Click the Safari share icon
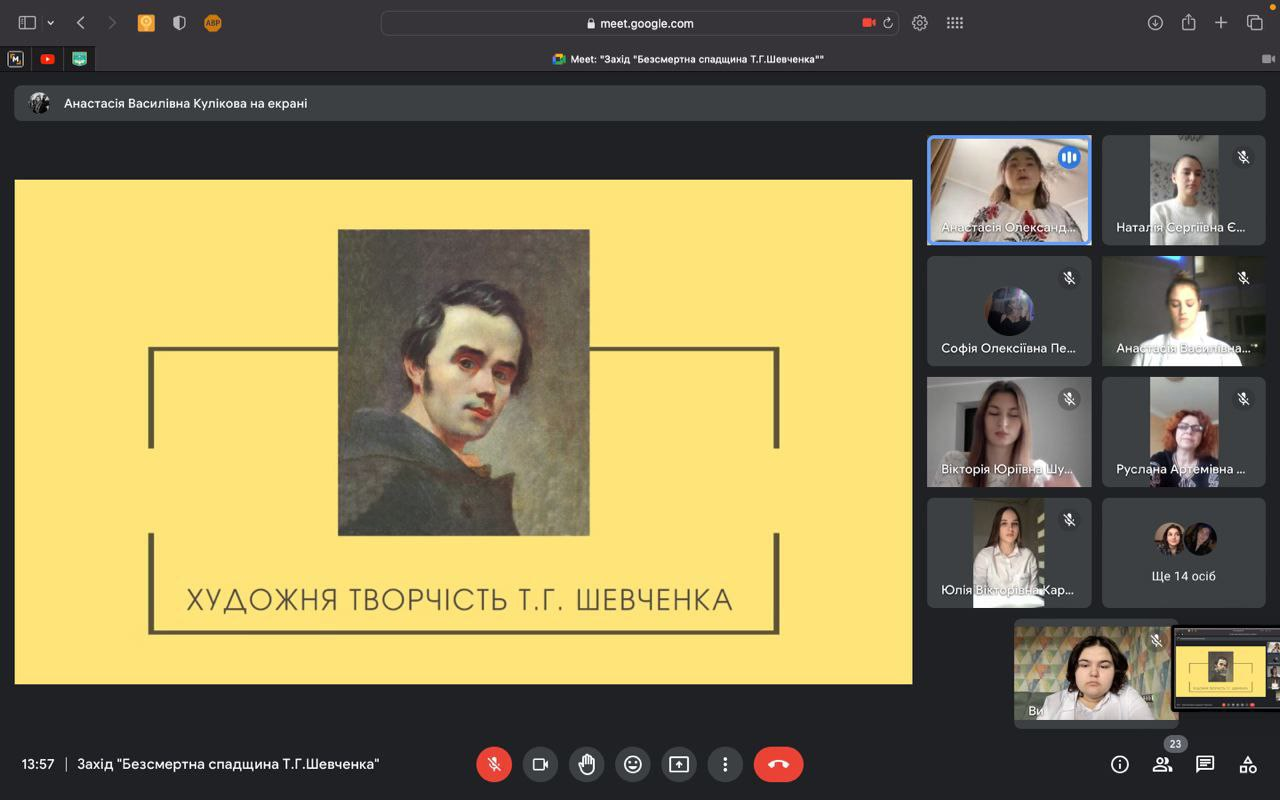Screen dimensions: 1280x800 [1188, 23]
